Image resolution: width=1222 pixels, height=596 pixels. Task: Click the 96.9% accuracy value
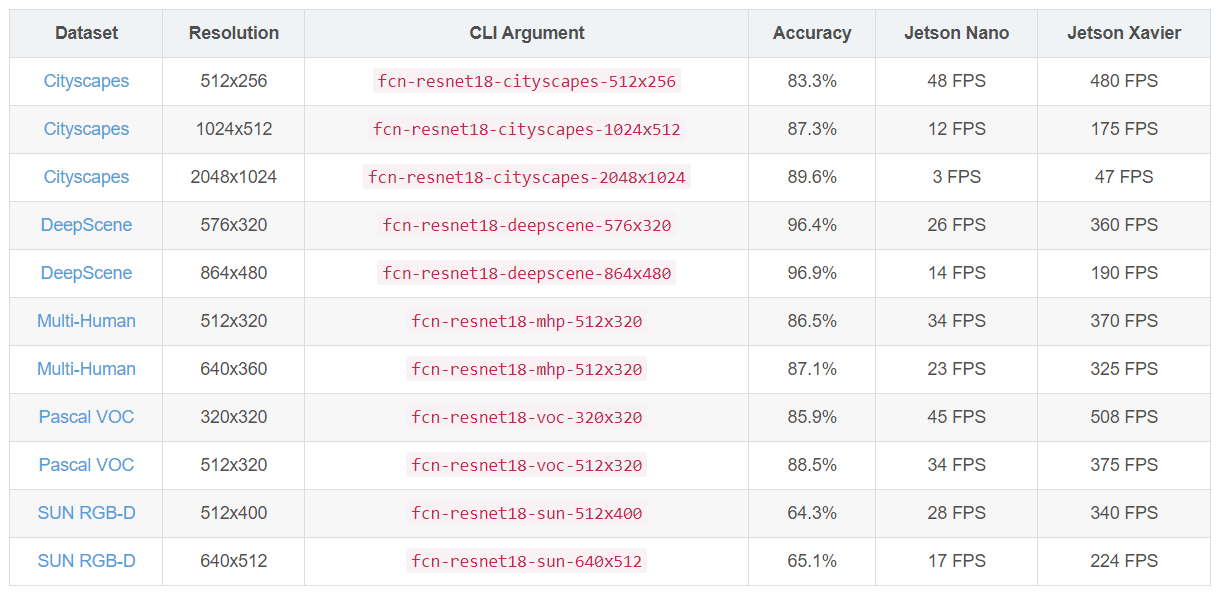[x=812, y=273]
